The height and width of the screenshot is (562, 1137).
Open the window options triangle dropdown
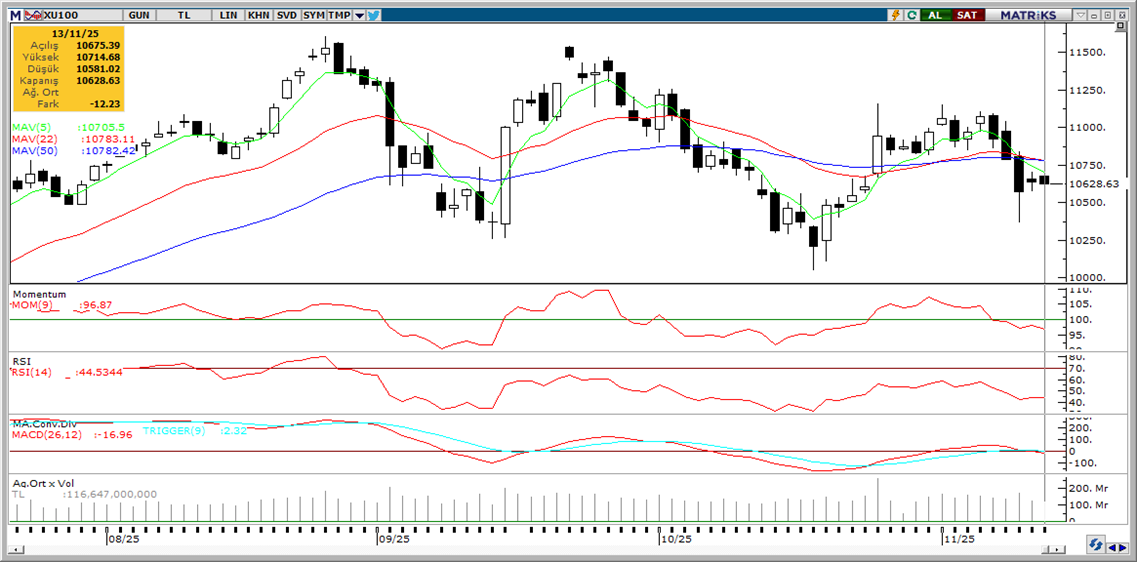coord(1082,15)
